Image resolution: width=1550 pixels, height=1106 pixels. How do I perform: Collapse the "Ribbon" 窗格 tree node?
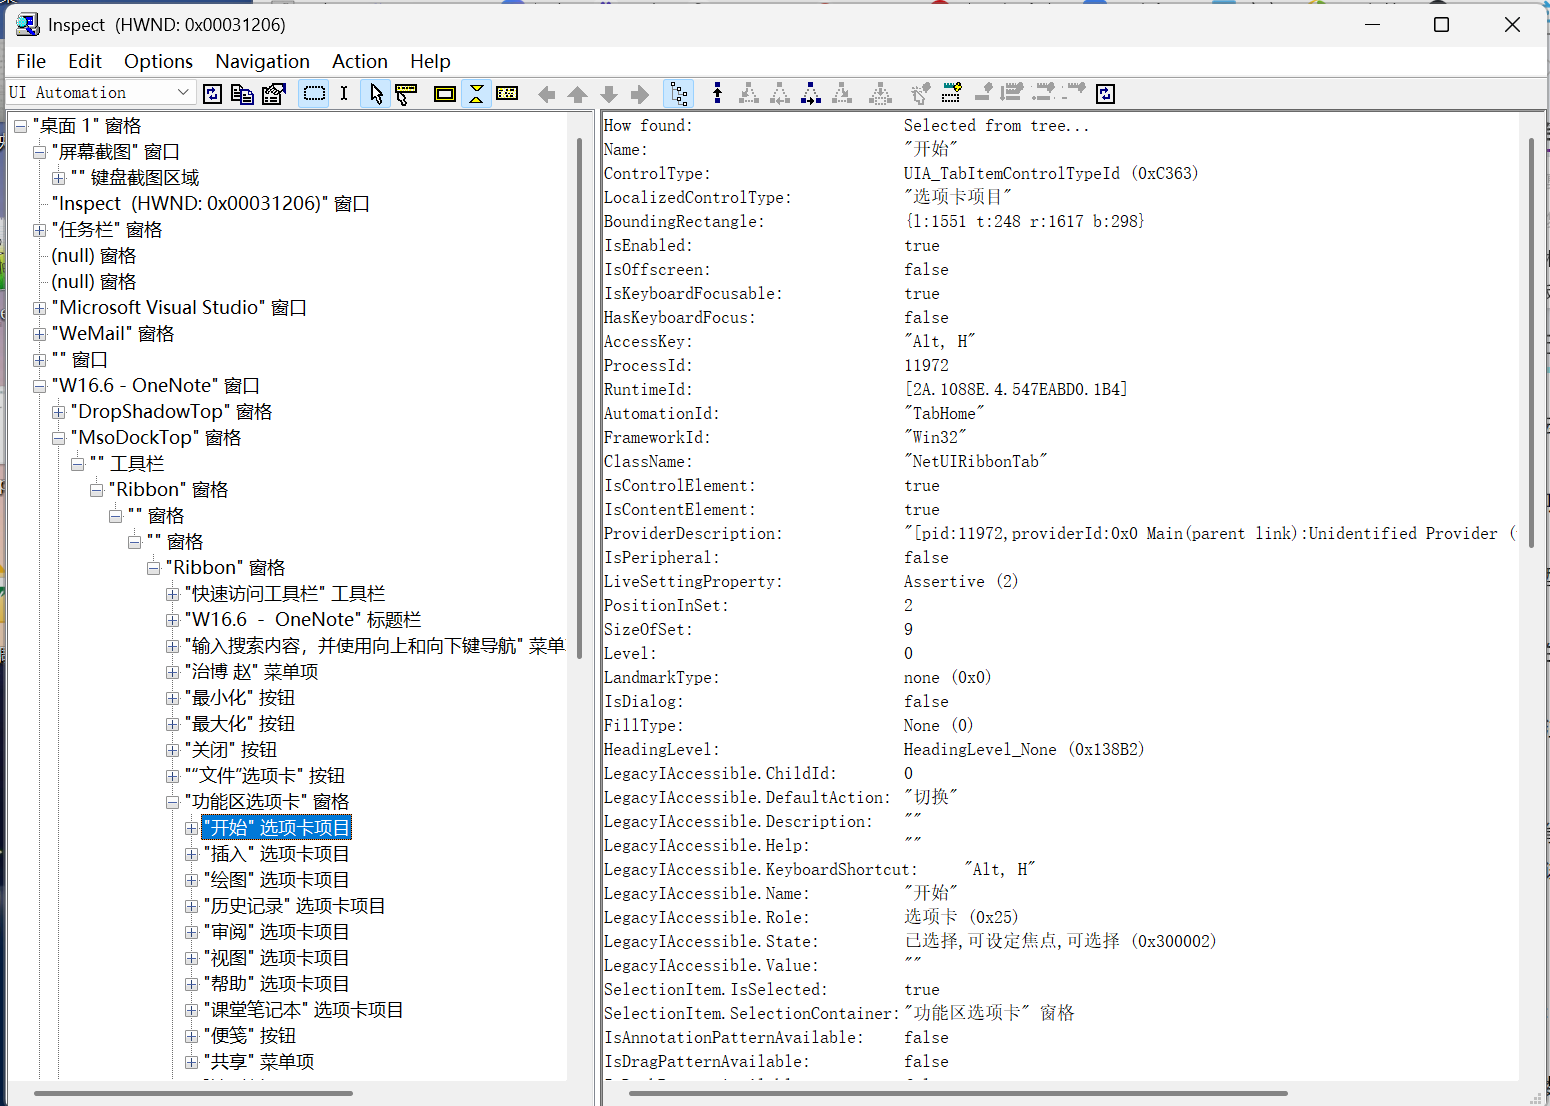[x=153, y=567]
